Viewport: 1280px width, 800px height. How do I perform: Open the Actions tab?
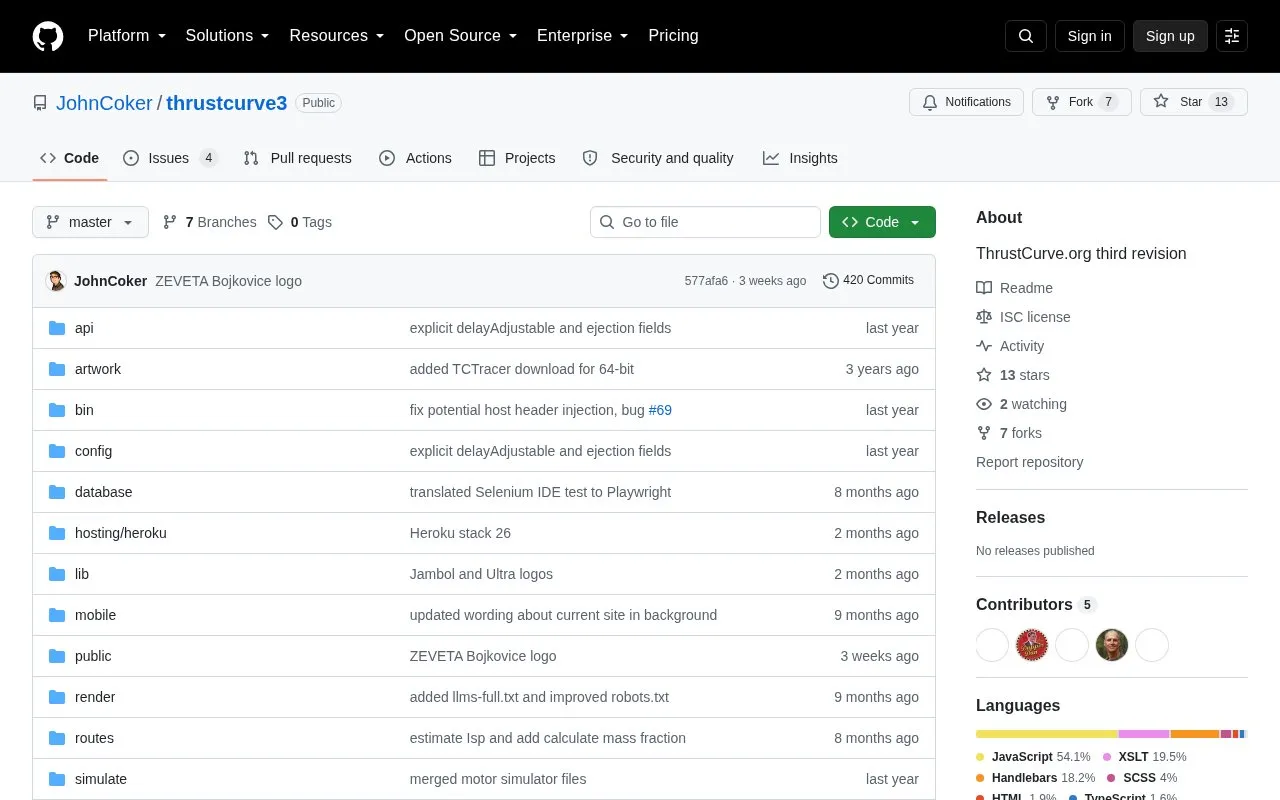[x=415, y=158]
